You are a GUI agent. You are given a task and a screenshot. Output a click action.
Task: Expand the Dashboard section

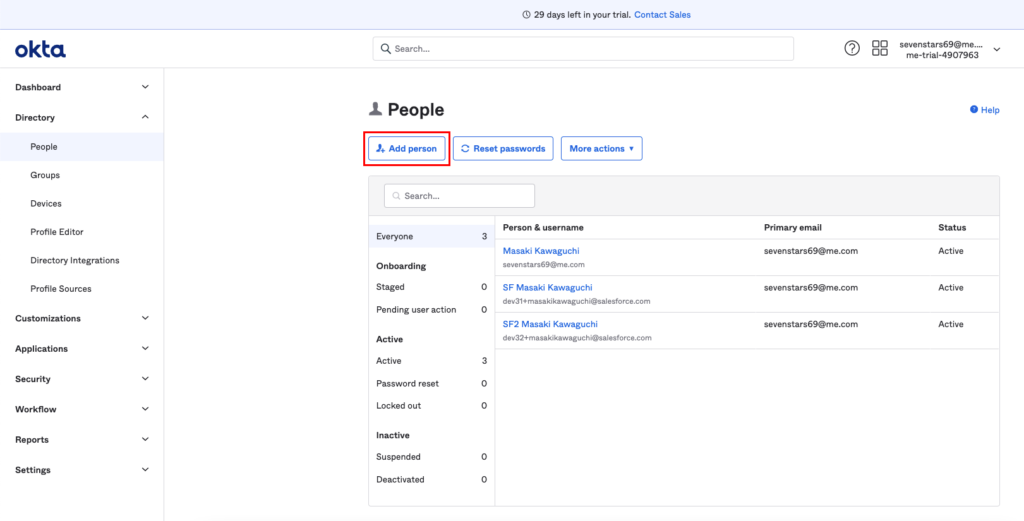[145, 87]
